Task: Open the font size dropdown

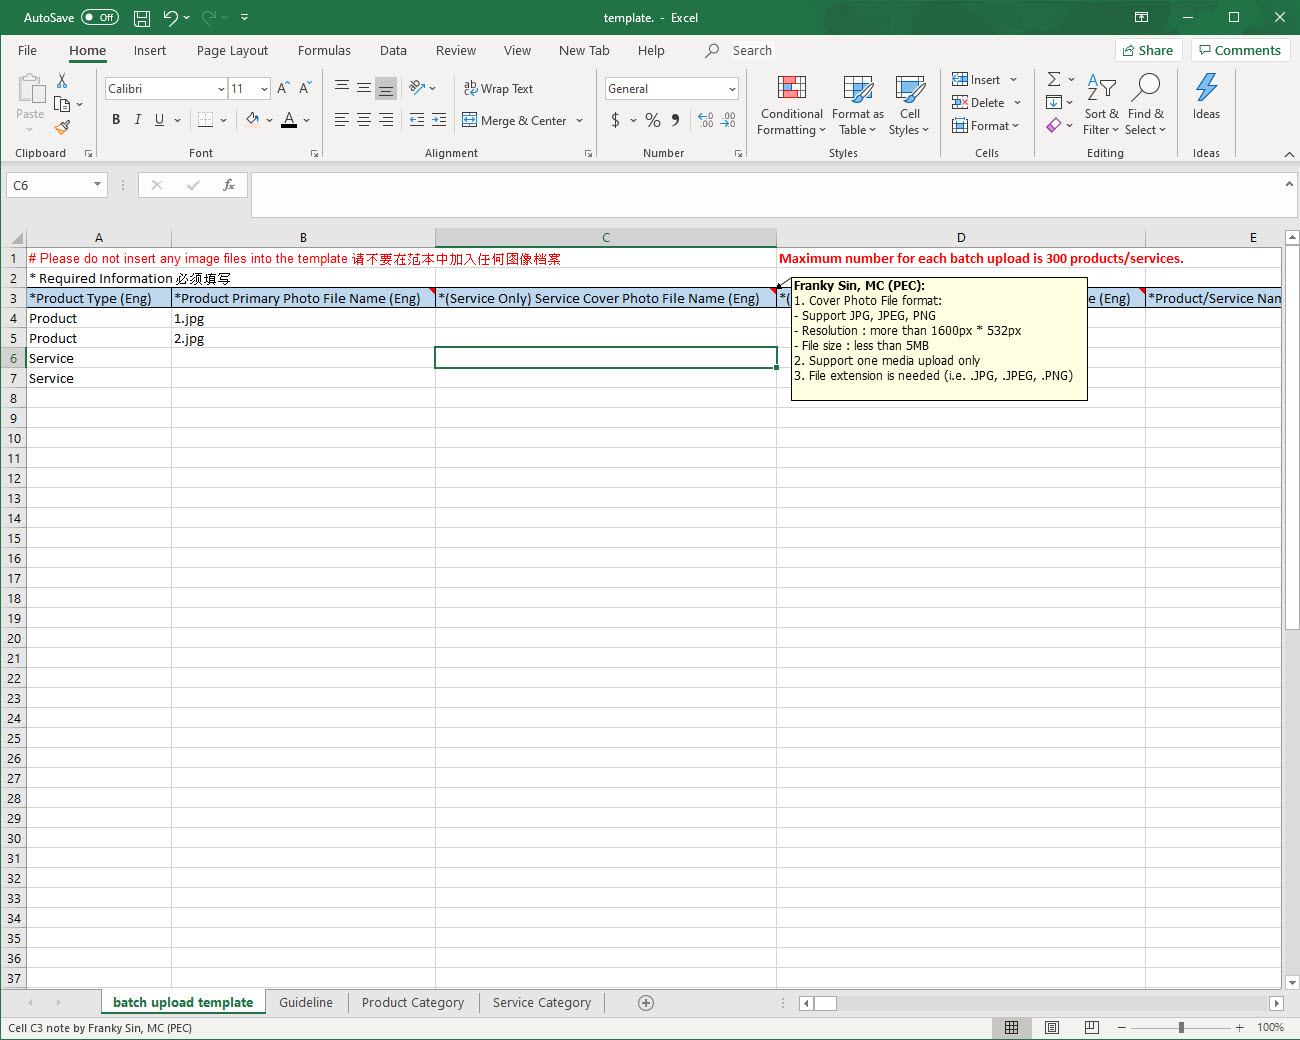Action: pyautogui.click(x=264, y=89)
